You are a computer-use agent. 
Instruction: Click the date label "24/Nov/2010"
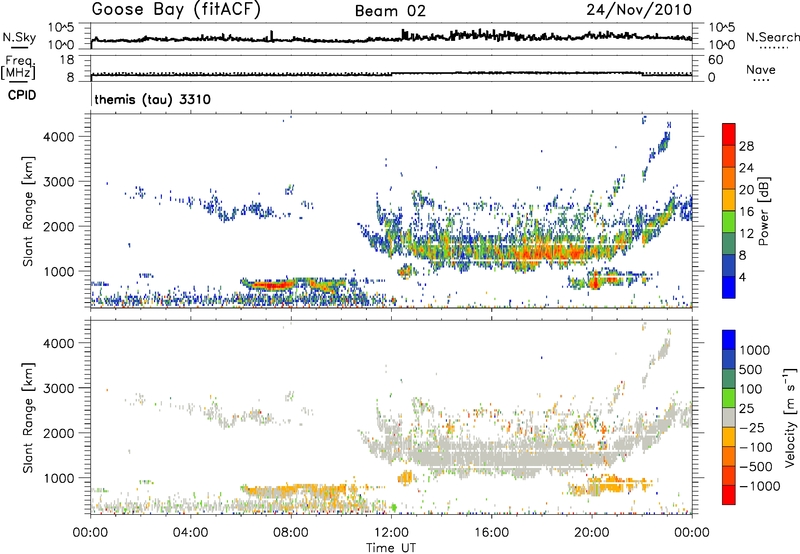pyautogui.click(x=639, y=10)
